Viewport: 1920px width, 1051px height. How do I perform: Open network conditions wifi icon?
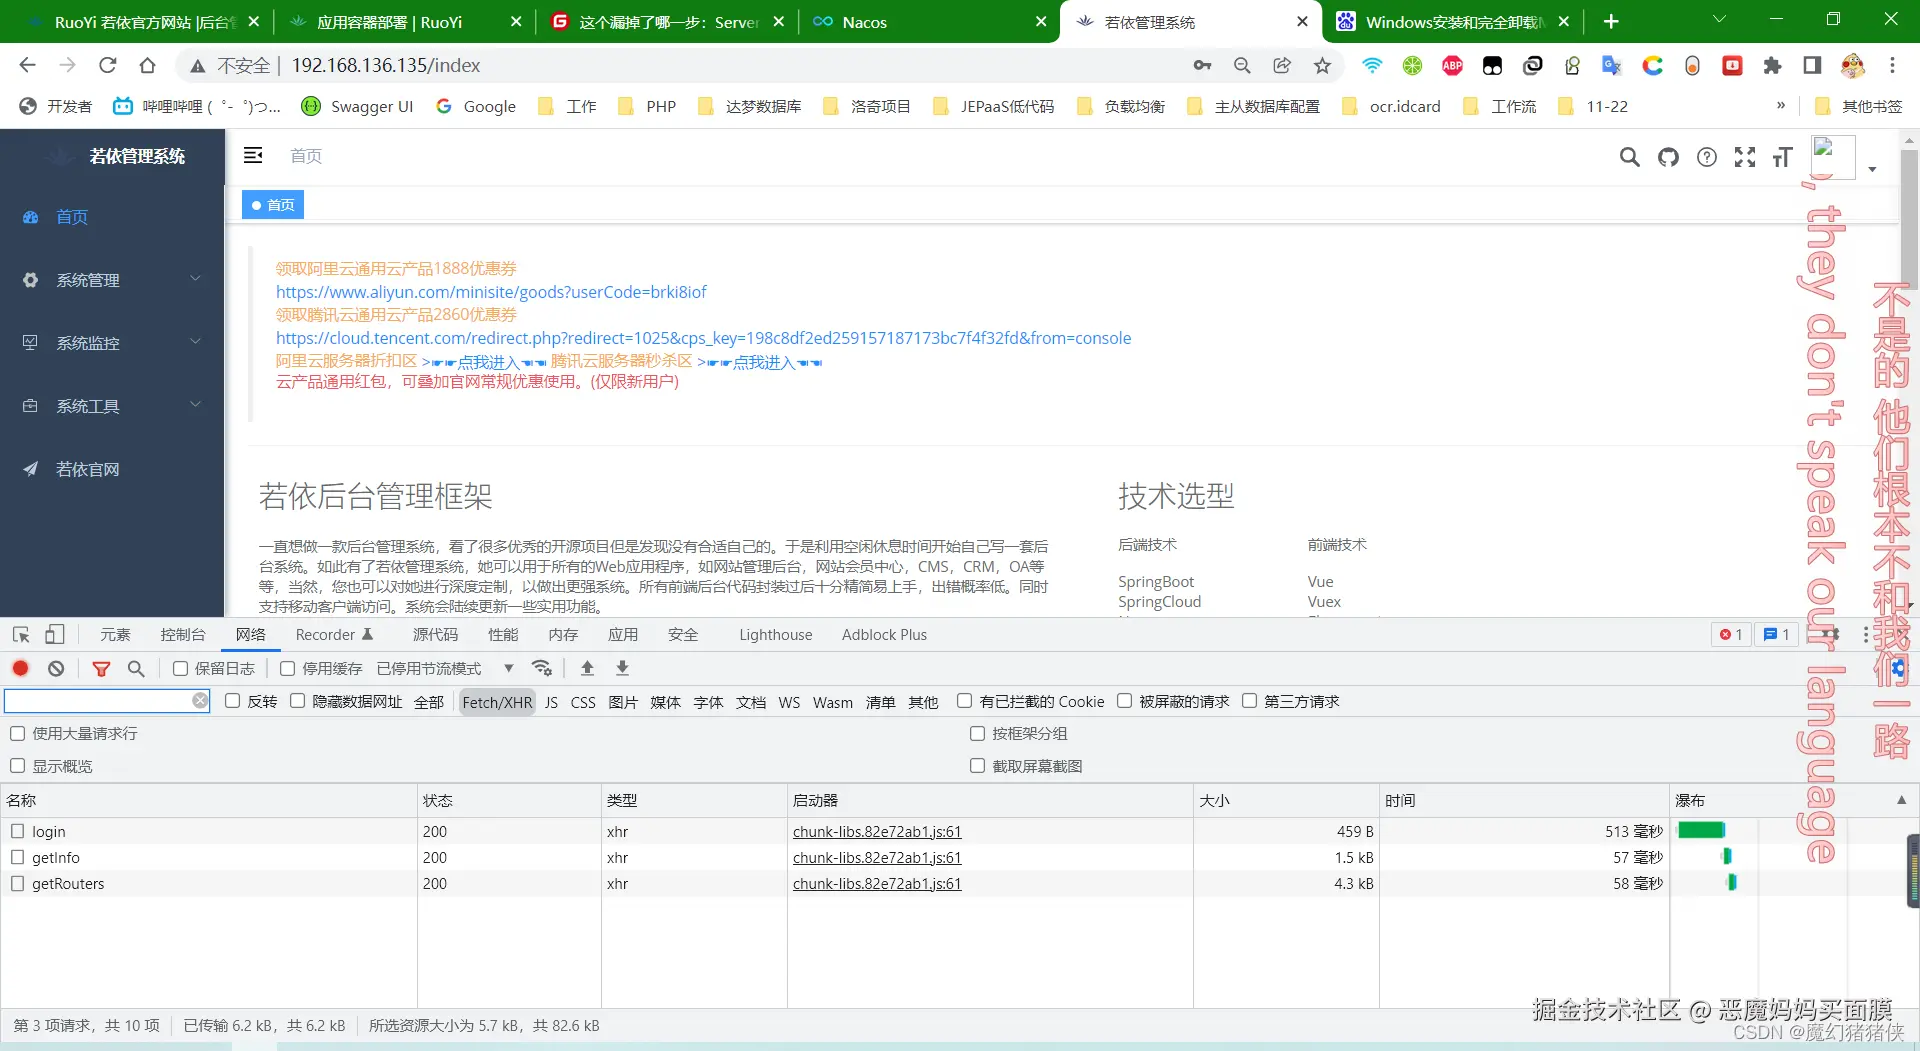pos(542,668)
